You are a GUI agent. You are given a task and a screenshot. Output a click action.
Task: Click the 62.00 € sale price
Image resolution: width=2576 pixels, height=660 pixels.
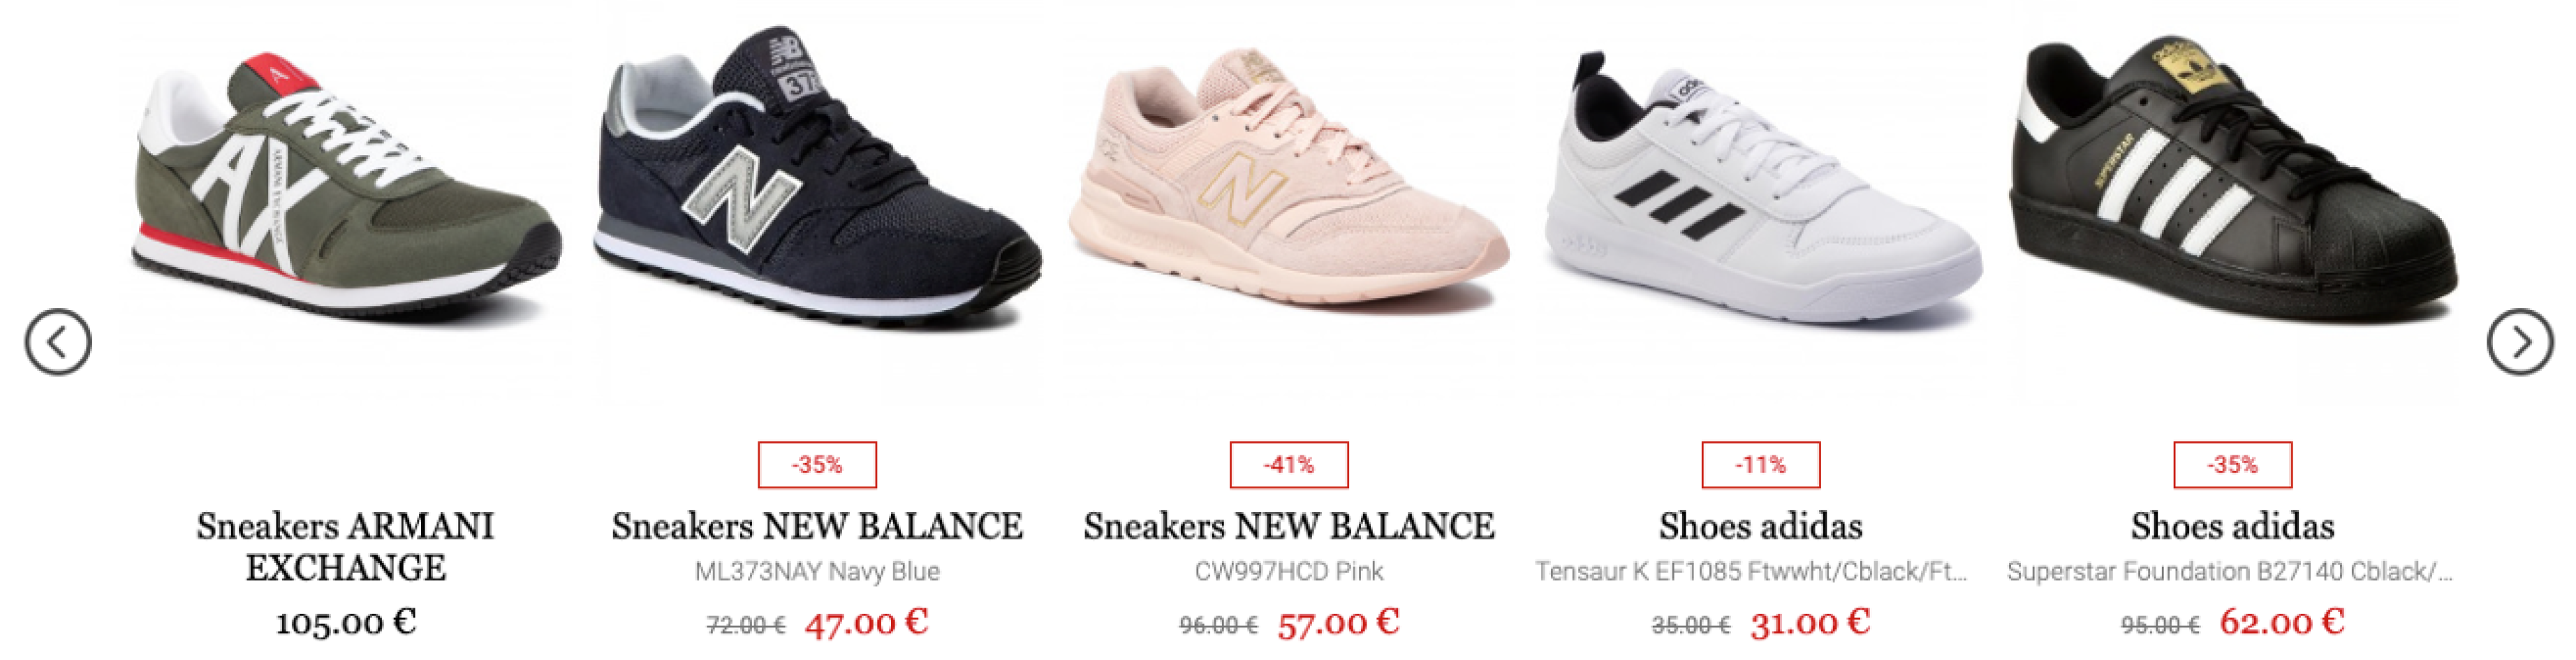[x=2282, y=622]
